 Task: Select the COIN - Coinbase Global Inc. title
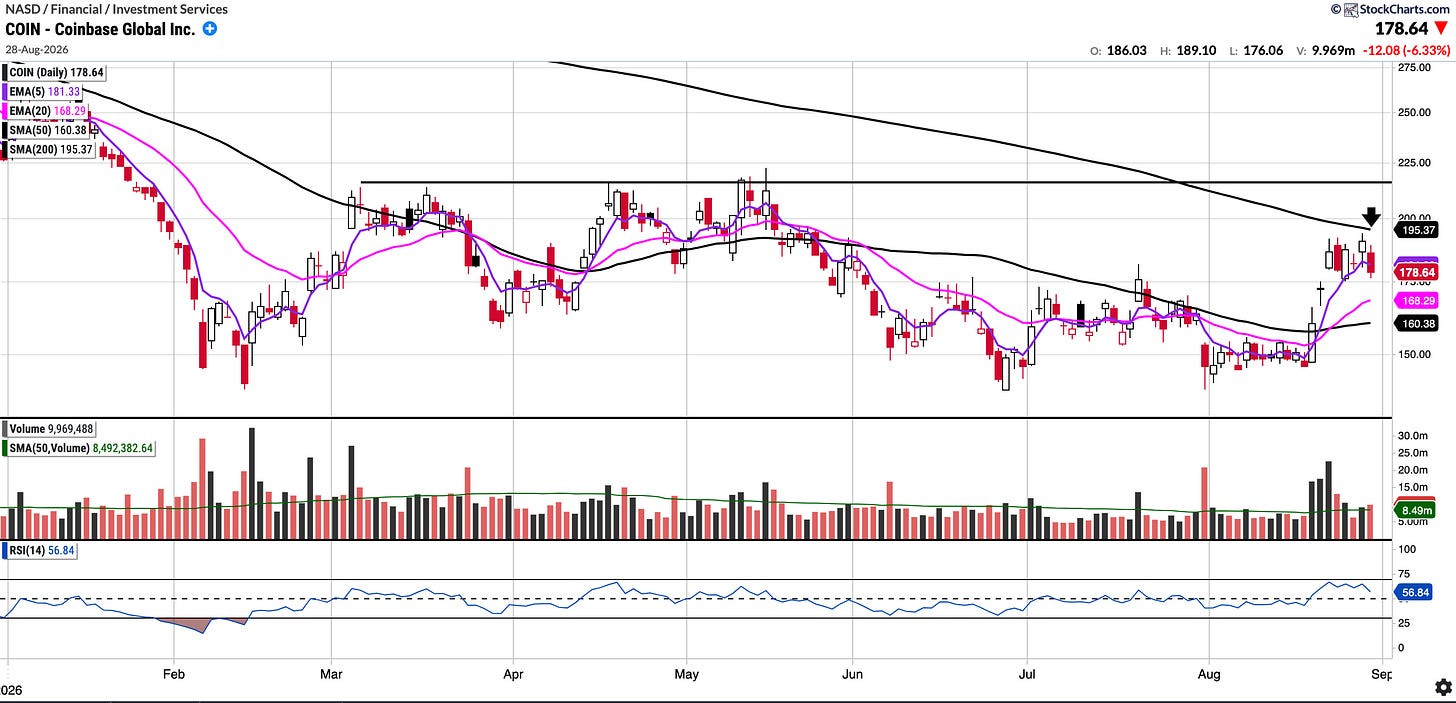click(x=100, y=29)
